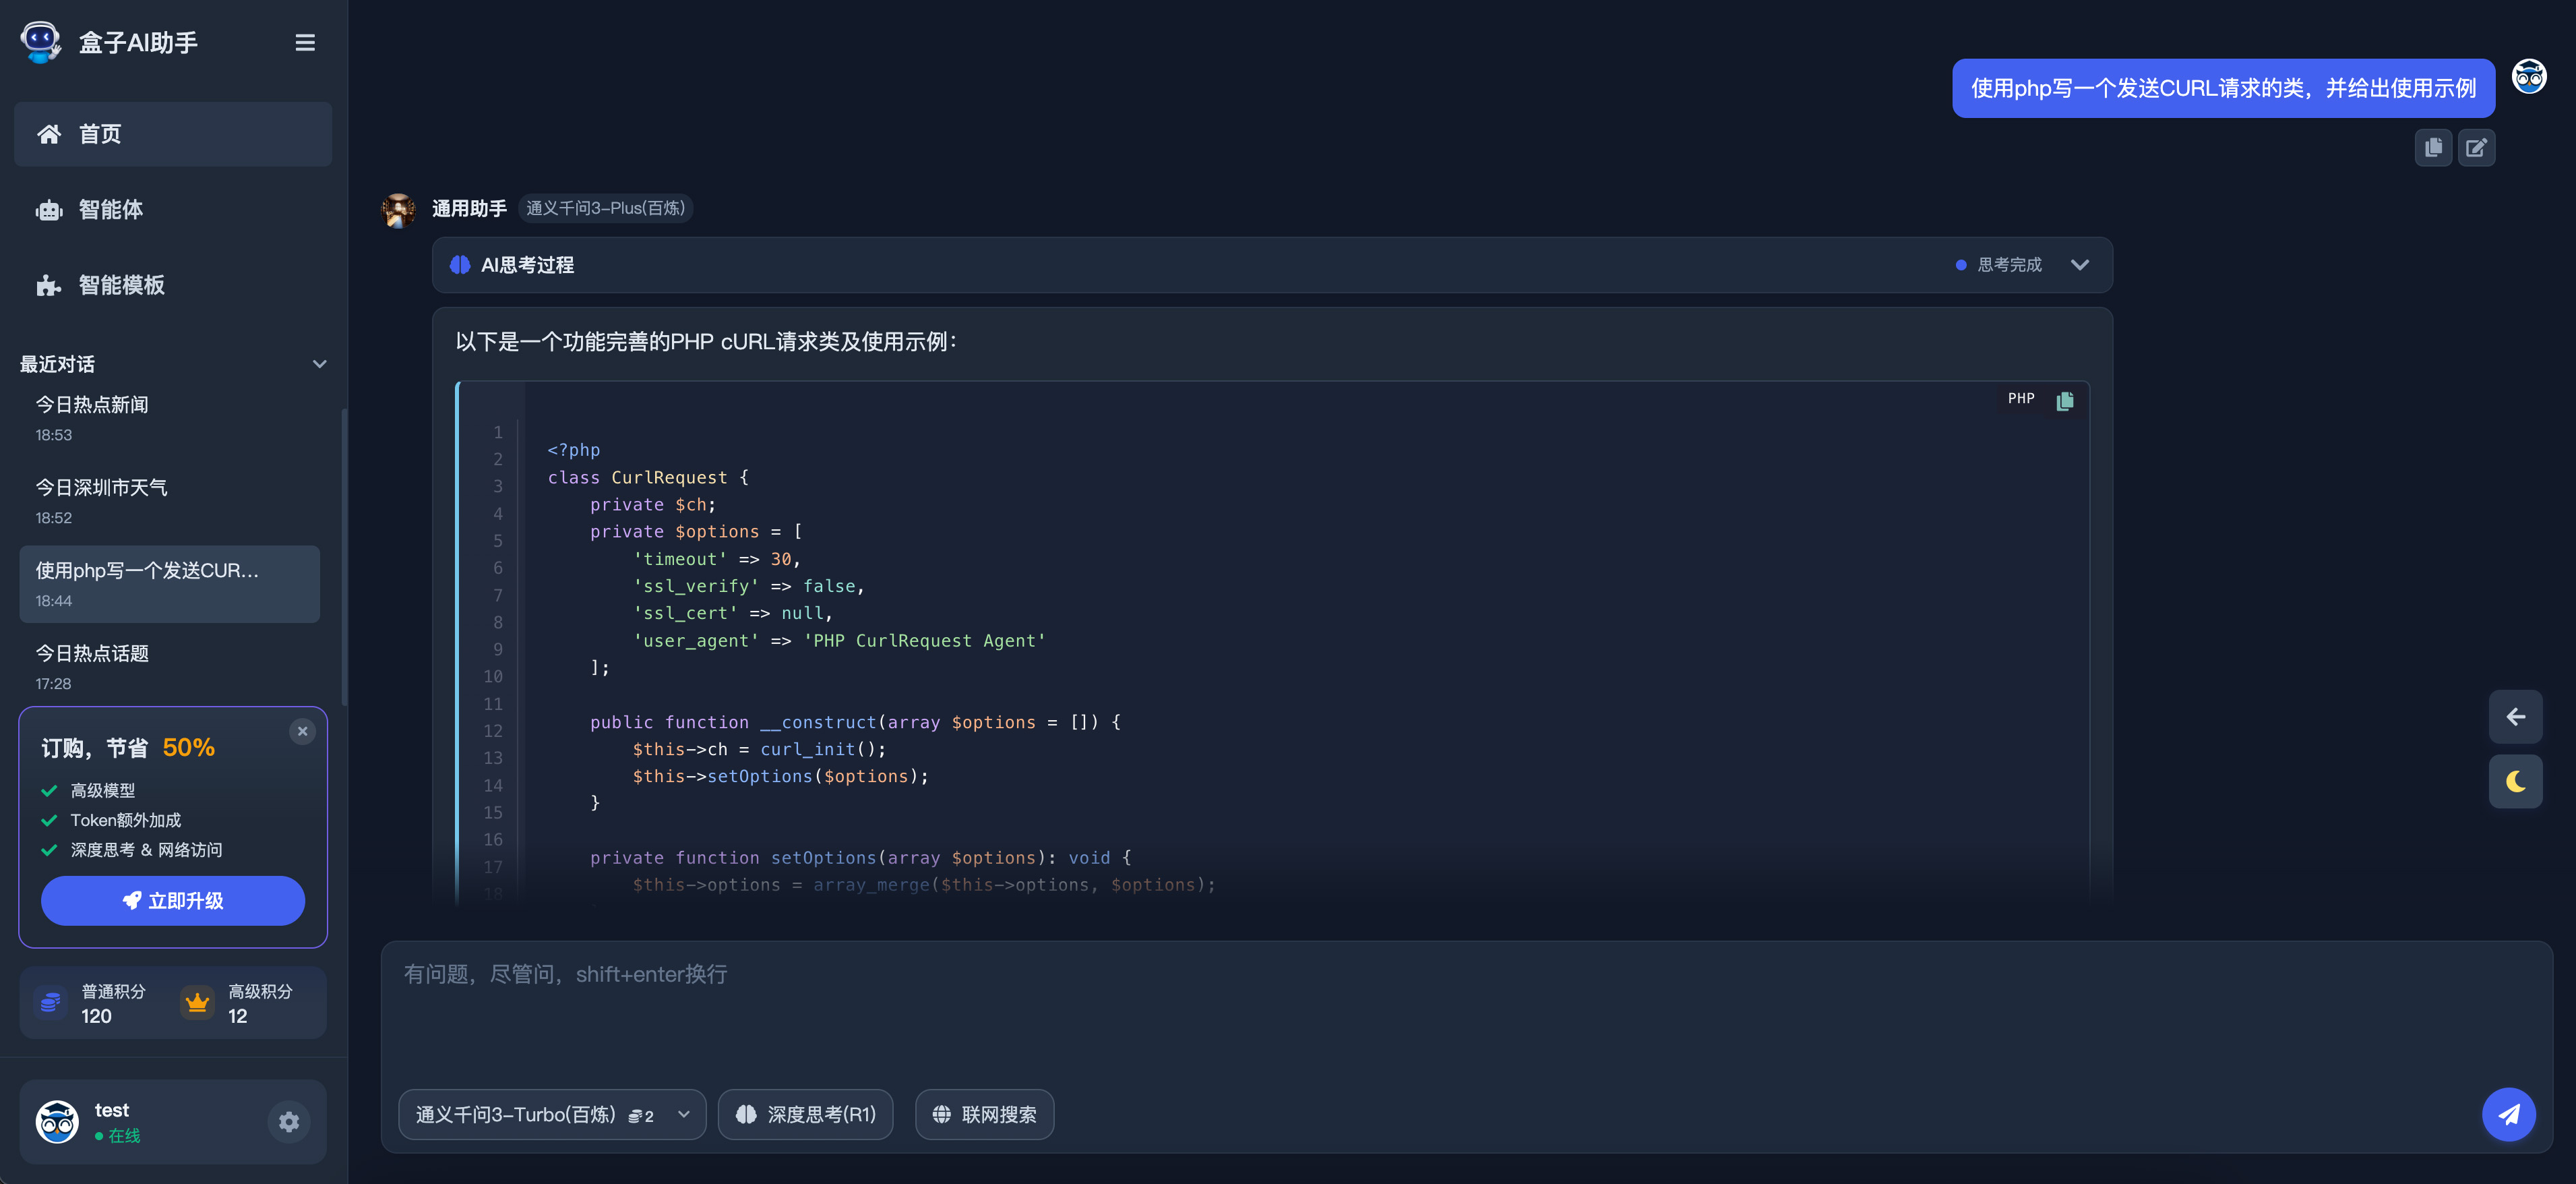Click the 在线 online status text

[x=124, y=1136]
